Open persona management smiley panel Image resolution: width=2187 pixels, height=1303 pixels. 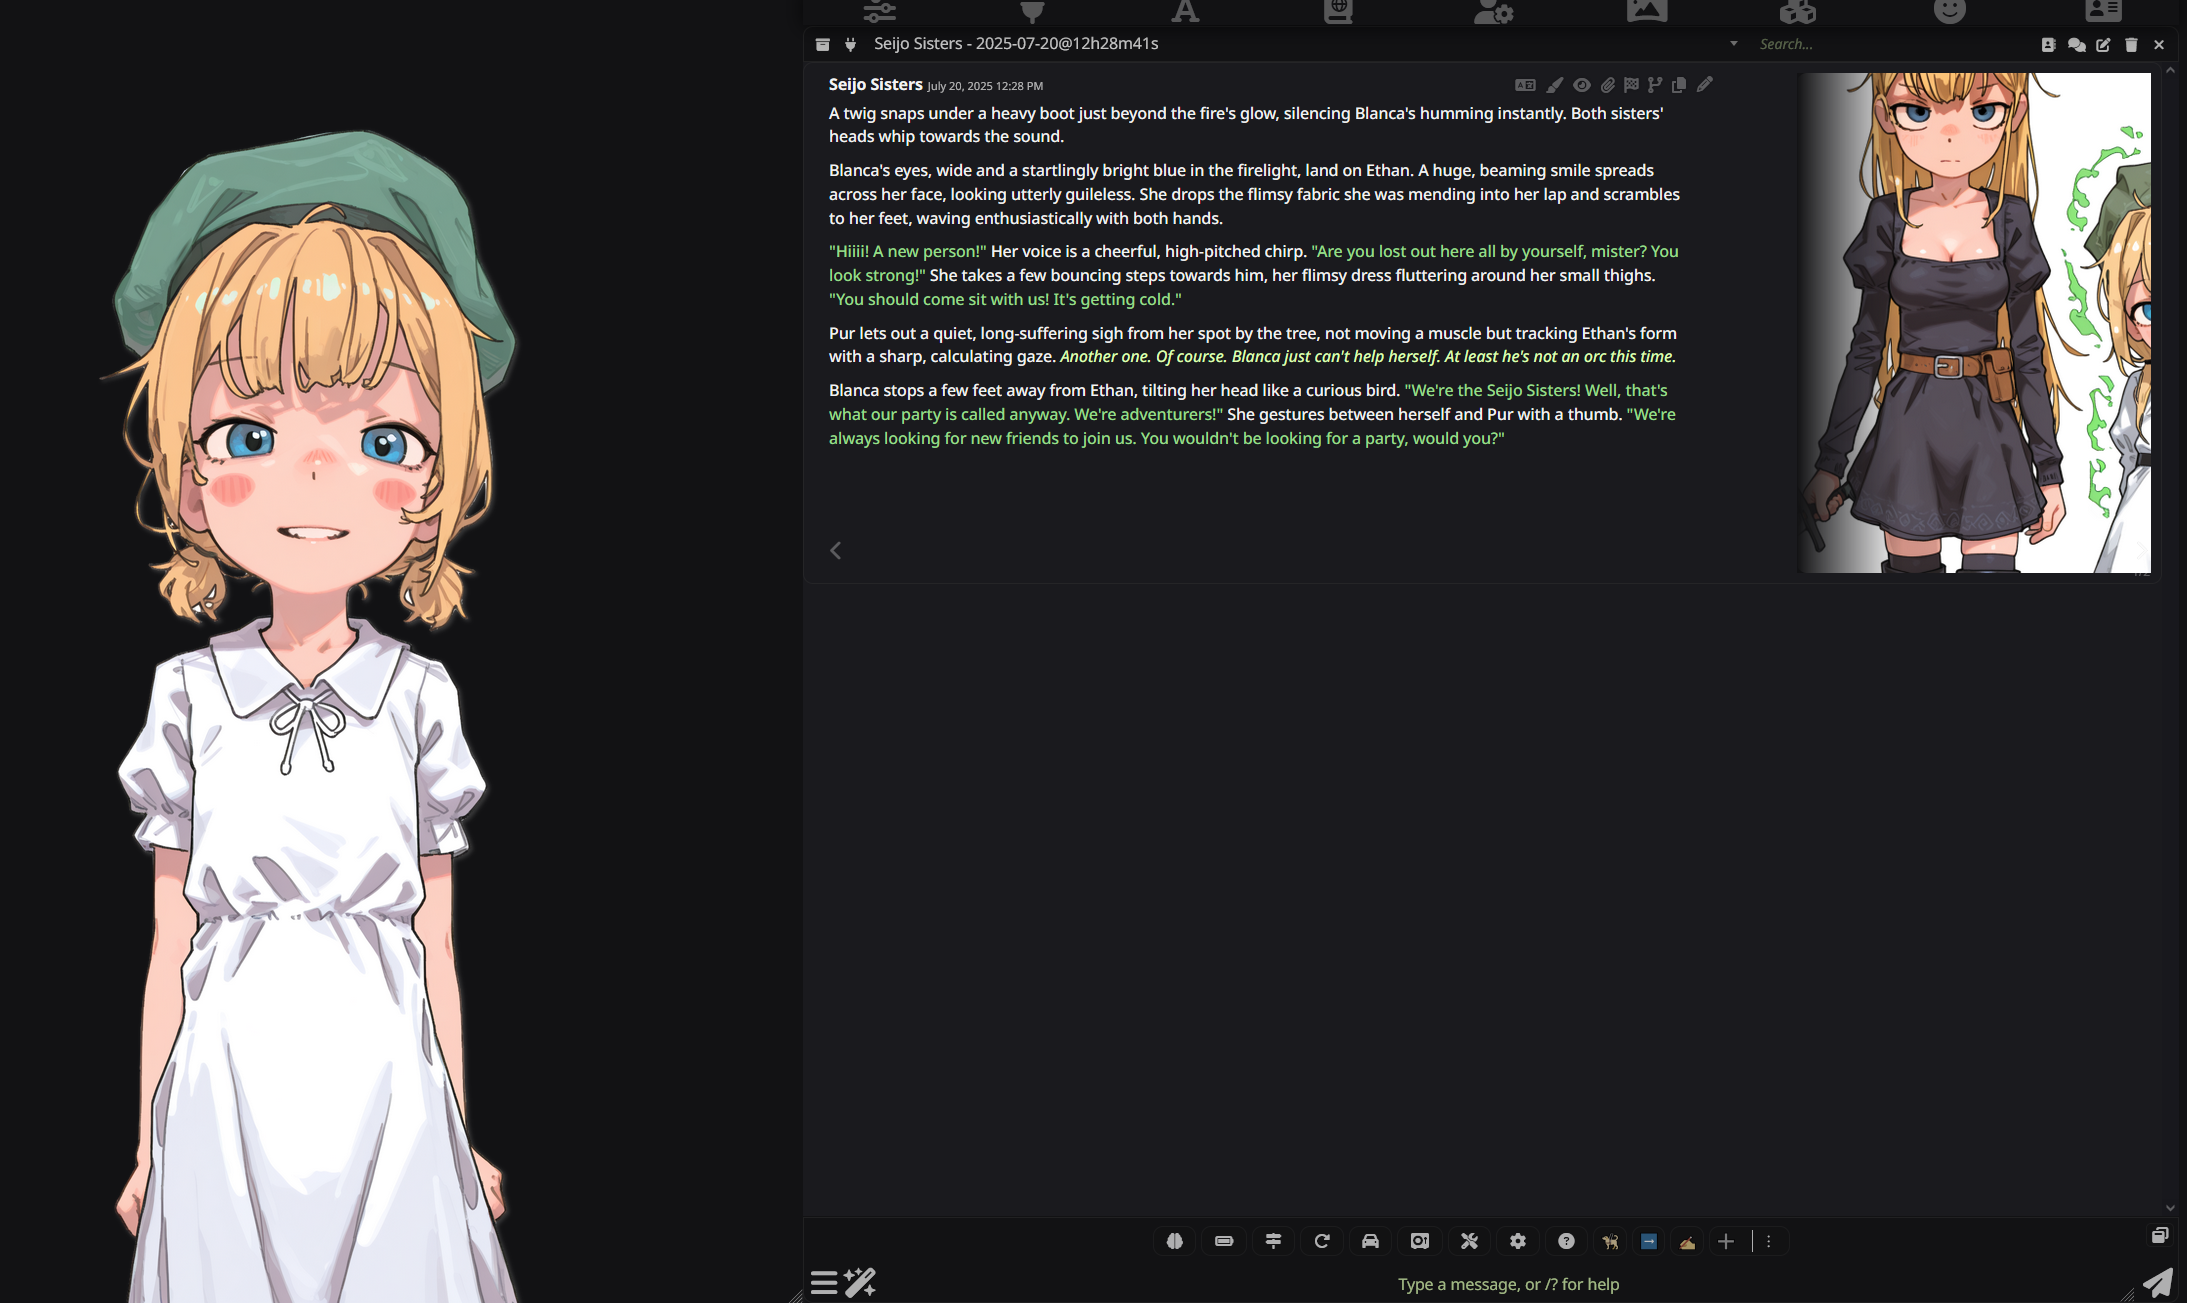pos(1950,11)
